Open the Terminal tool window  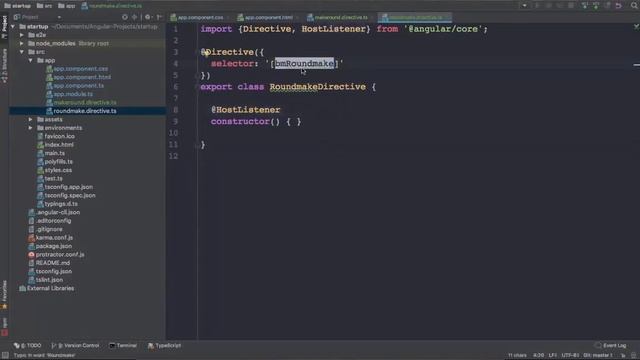[123, 346]
